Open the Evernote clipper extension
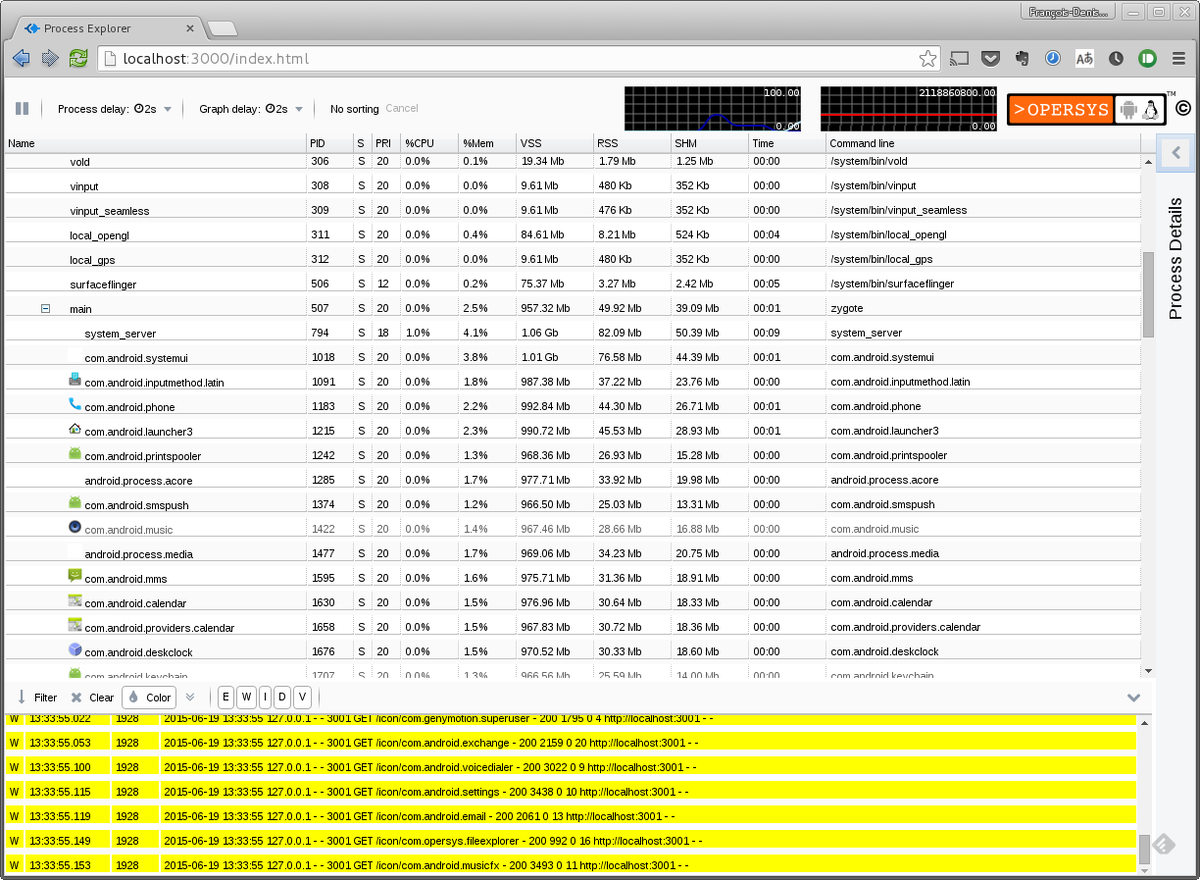The width and height of the screenshot is (1200, 880). [x=1021, y=59]
